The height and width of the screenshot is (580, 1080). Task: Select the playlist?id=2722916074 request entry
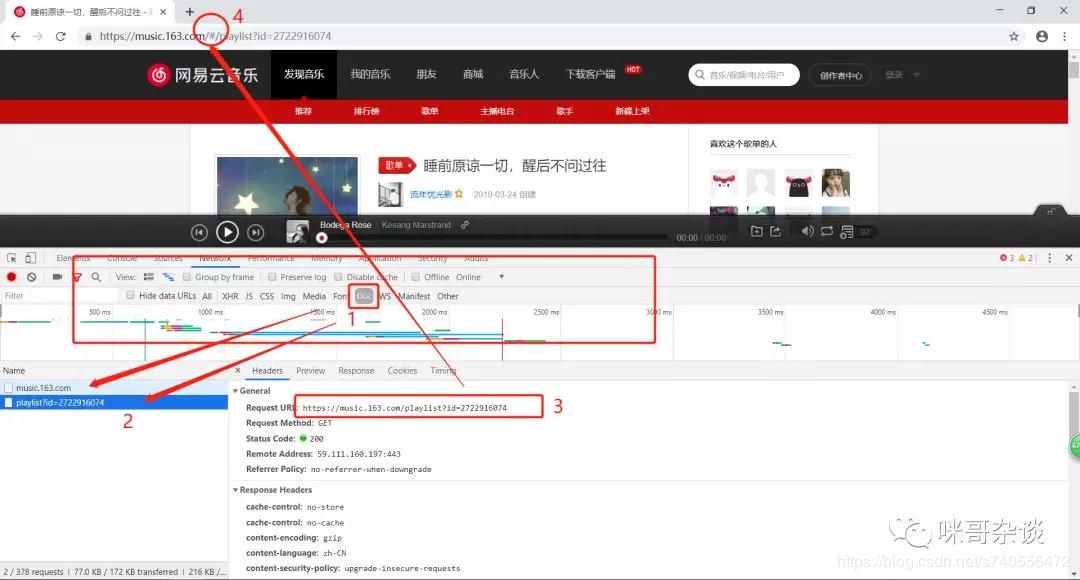pos(60,402)
